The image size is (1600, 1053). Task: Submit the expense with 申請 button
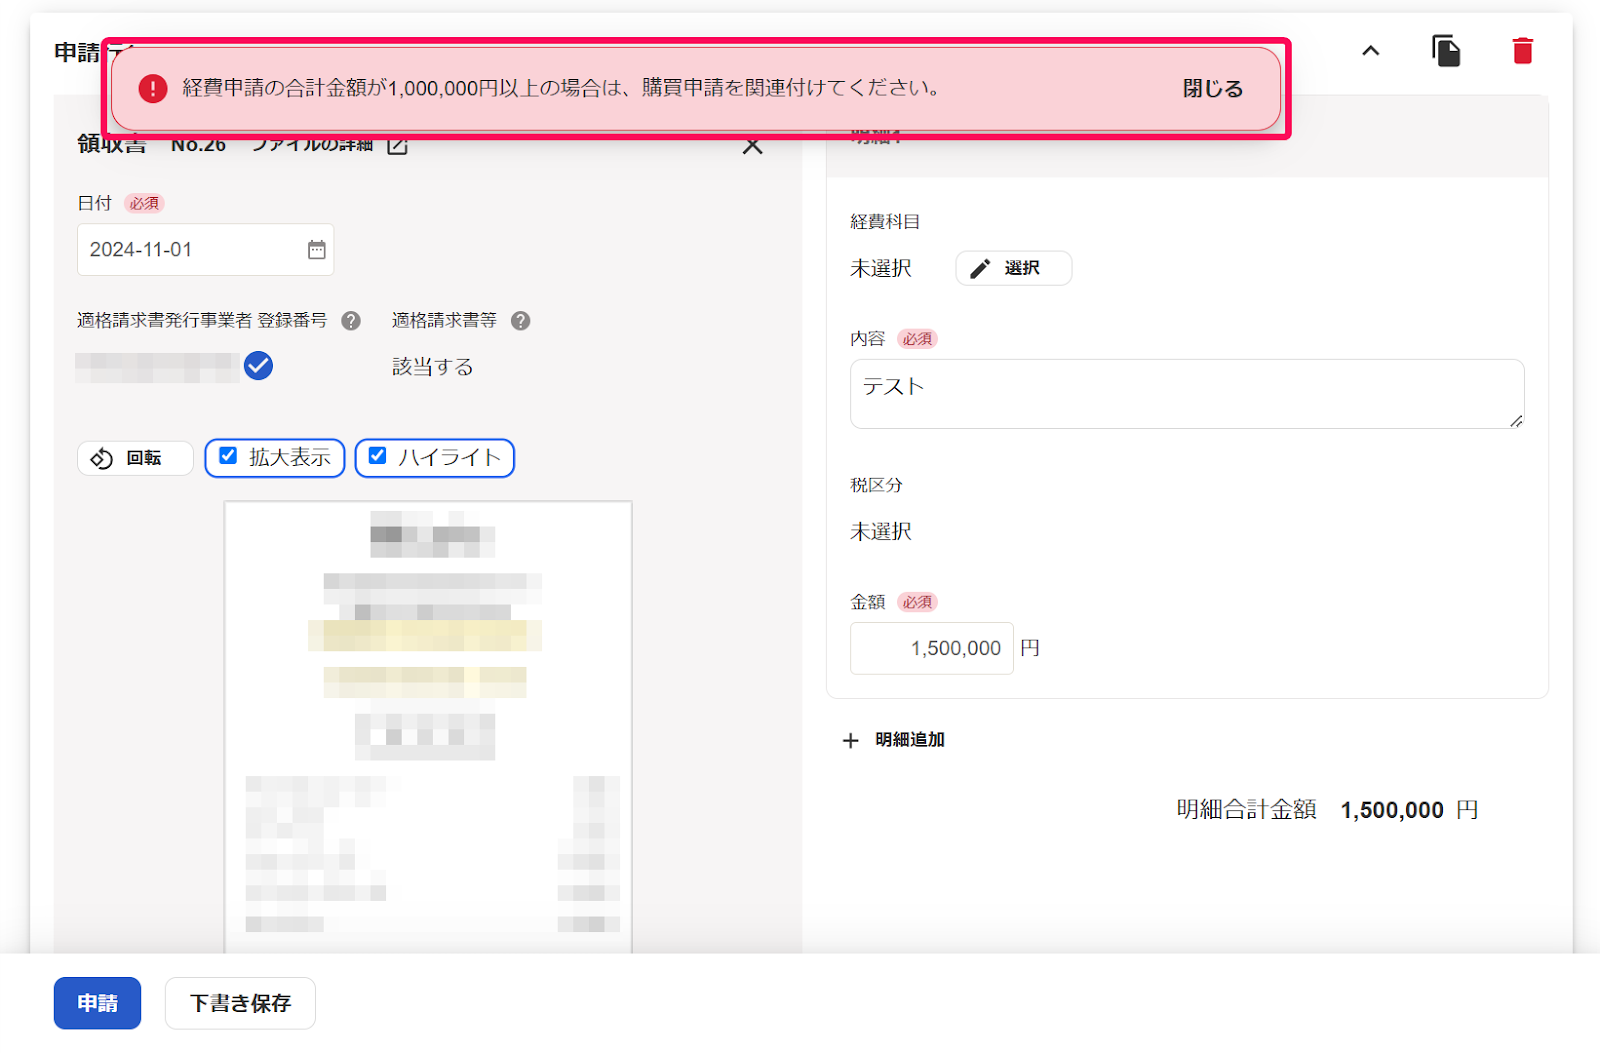coord(97,1003)
